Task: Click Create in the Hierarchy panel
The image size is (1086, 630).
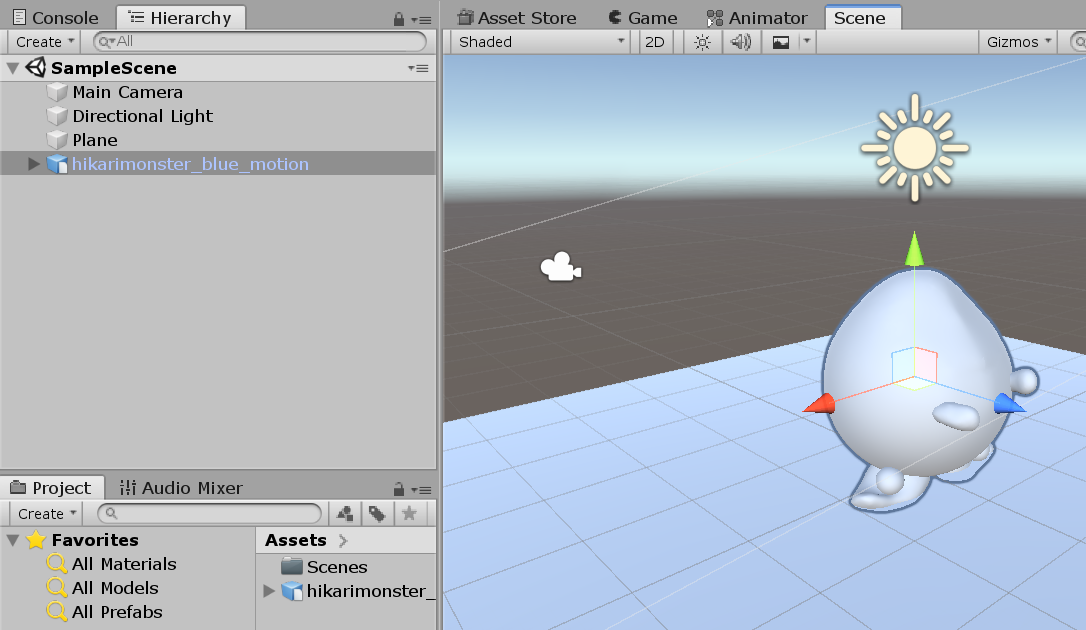Action: click(43, 41)
